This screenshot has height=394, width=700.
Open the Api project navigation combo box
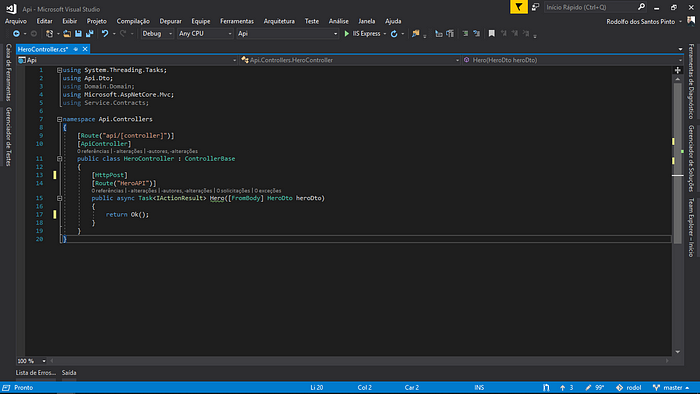(x=127, y=60)
